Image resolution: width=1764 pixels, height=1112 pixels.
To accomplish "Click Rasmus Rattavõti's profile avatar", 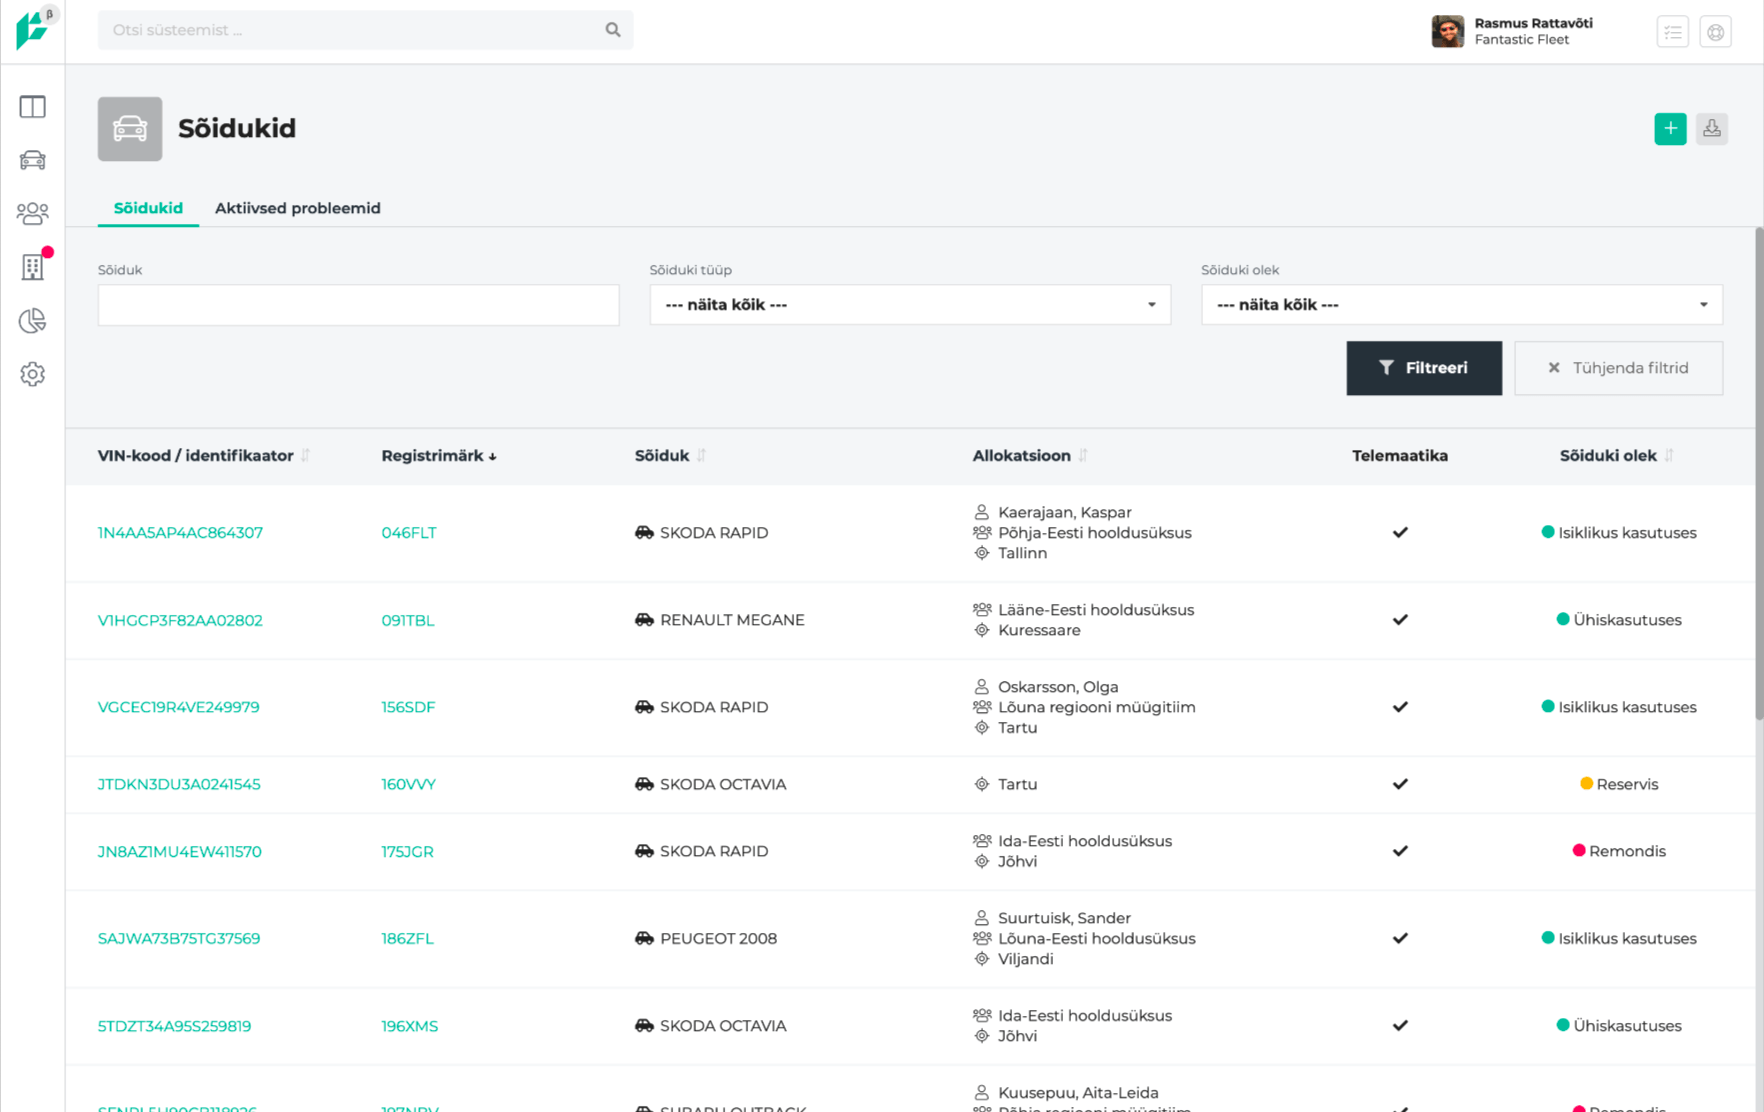I will pos(1447,31).
